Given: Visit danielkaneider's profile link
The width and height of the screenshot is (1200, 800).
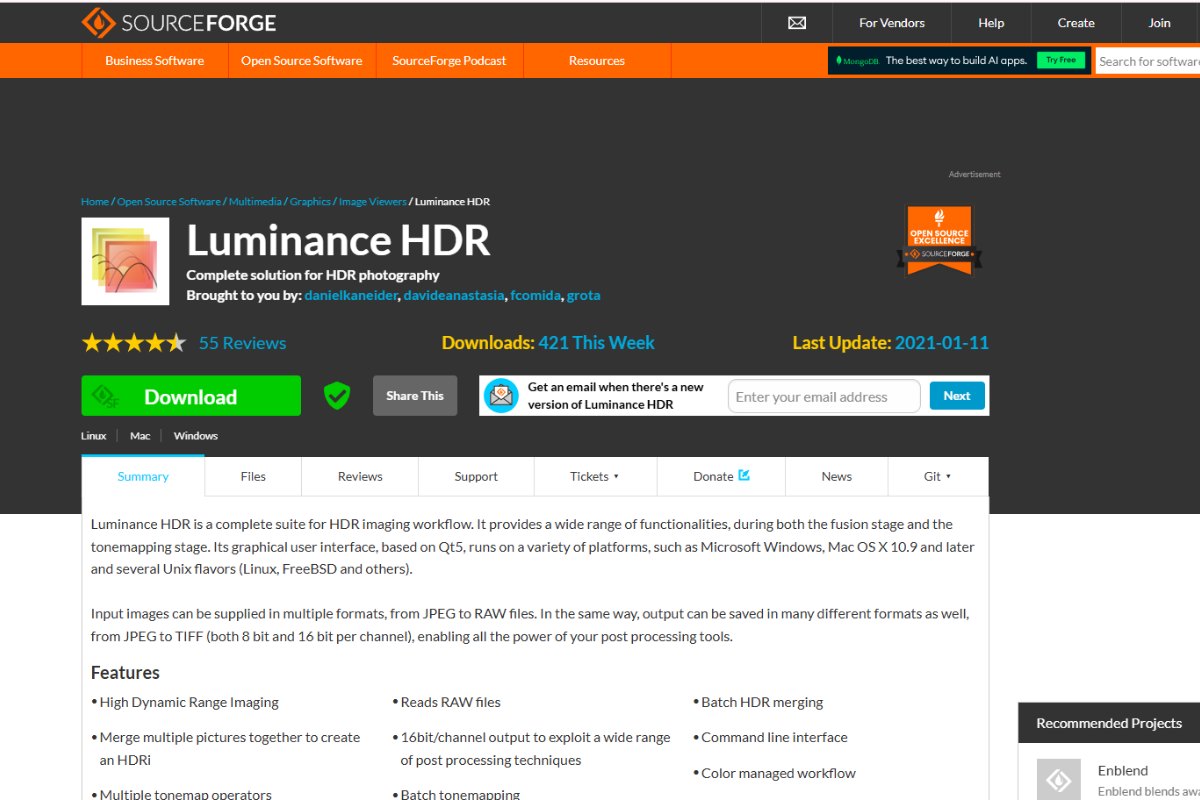Looking at the screenshot, I should coord(350,295).
